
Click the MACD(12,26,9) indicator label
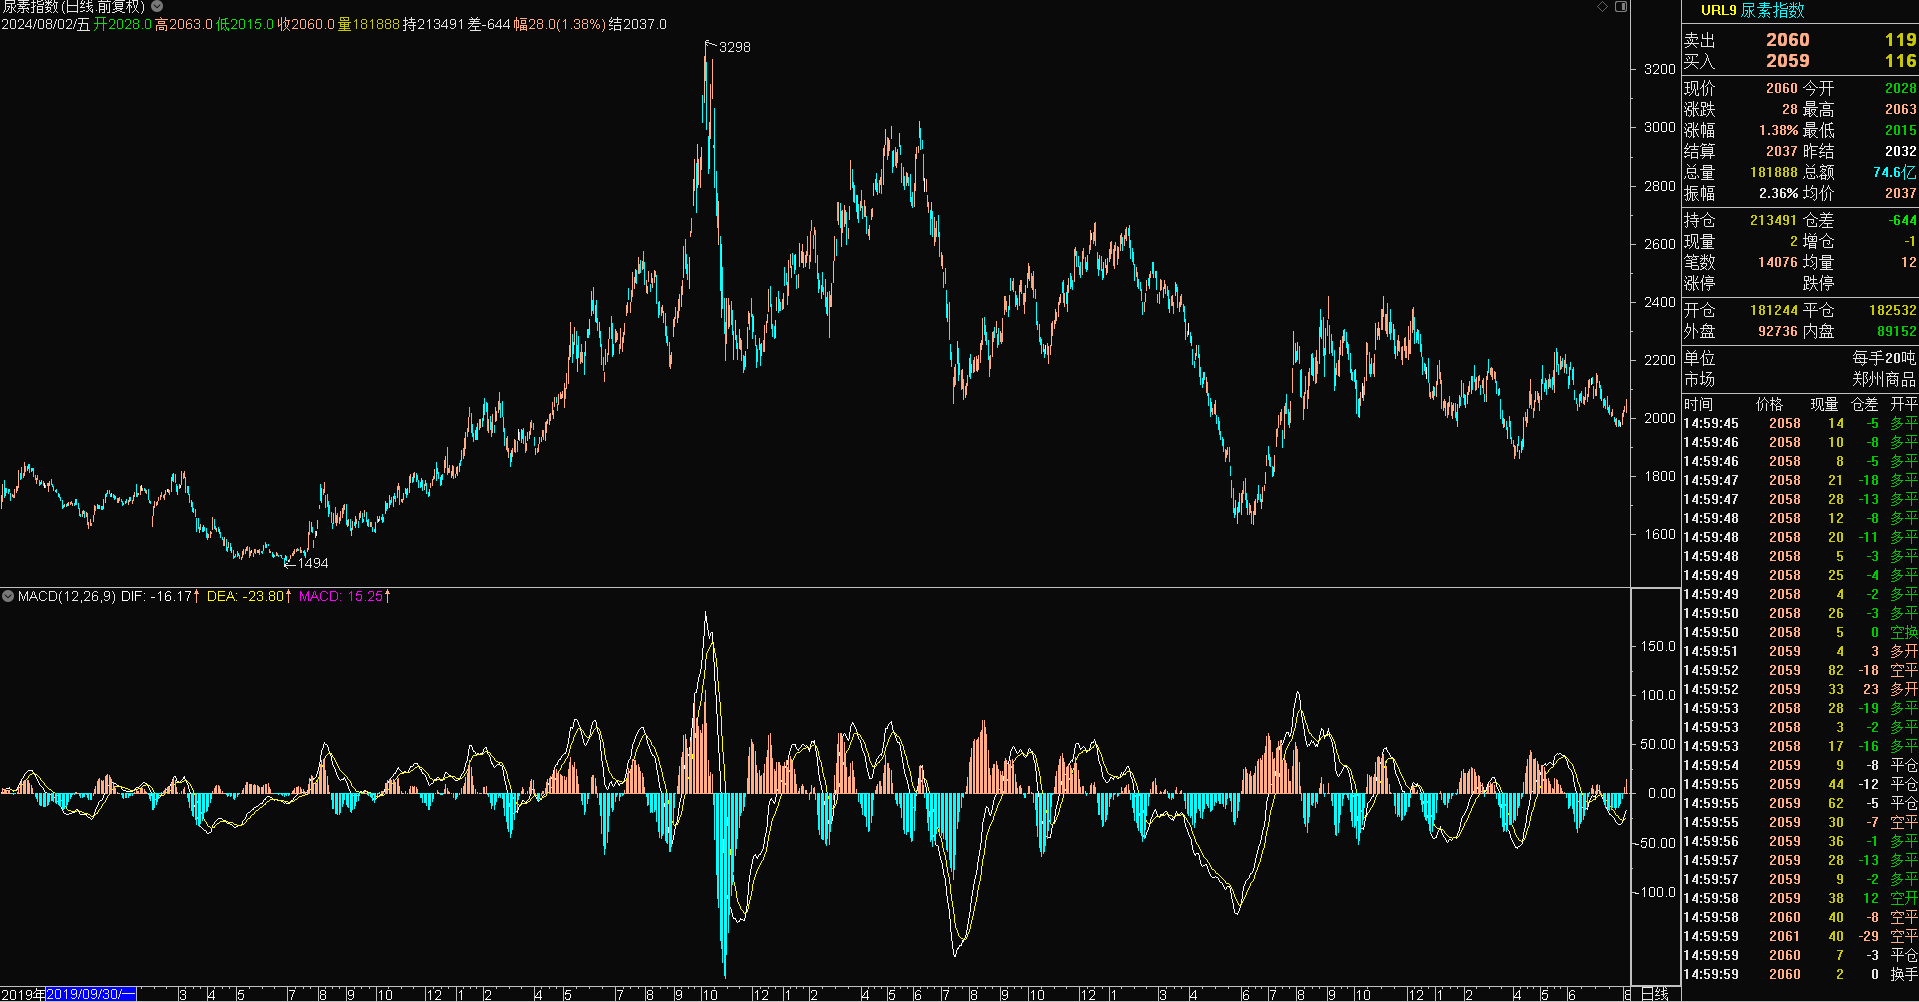(x=66, y=596)
